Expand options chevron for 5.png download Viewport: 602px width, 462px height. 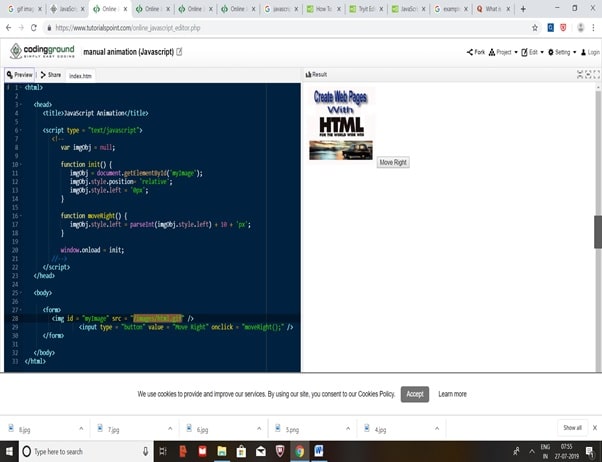pyautogui.click(x=348, y=429)
